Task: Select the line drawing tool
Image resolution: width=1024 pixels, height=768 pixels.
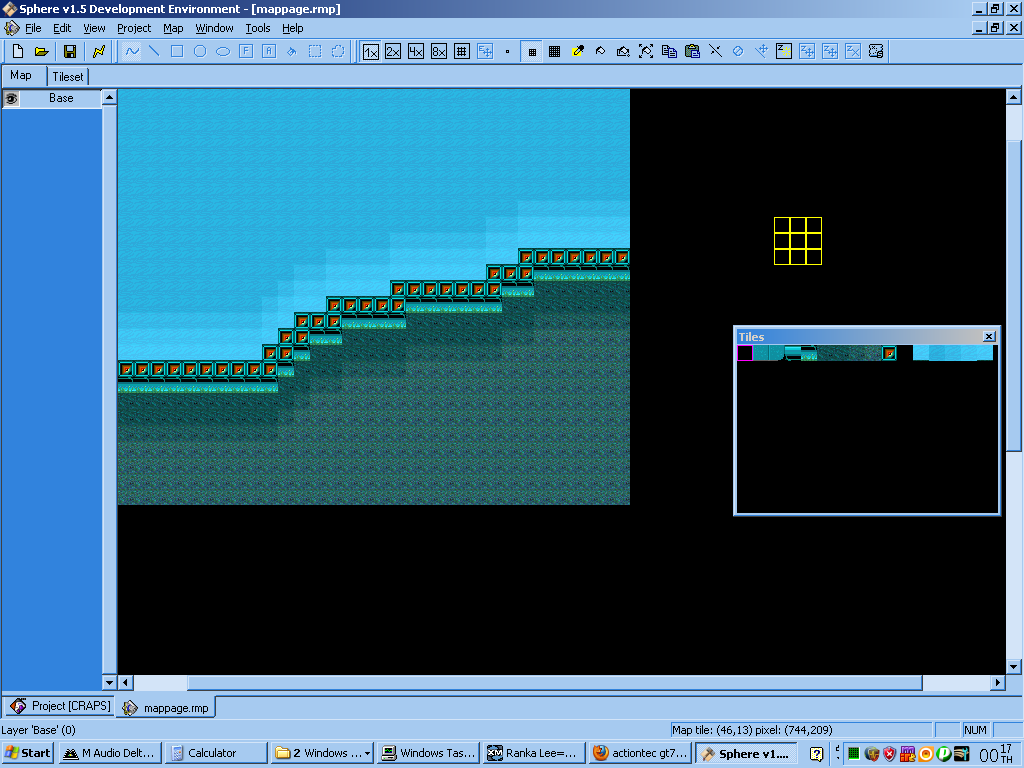Action: (154, 51)
